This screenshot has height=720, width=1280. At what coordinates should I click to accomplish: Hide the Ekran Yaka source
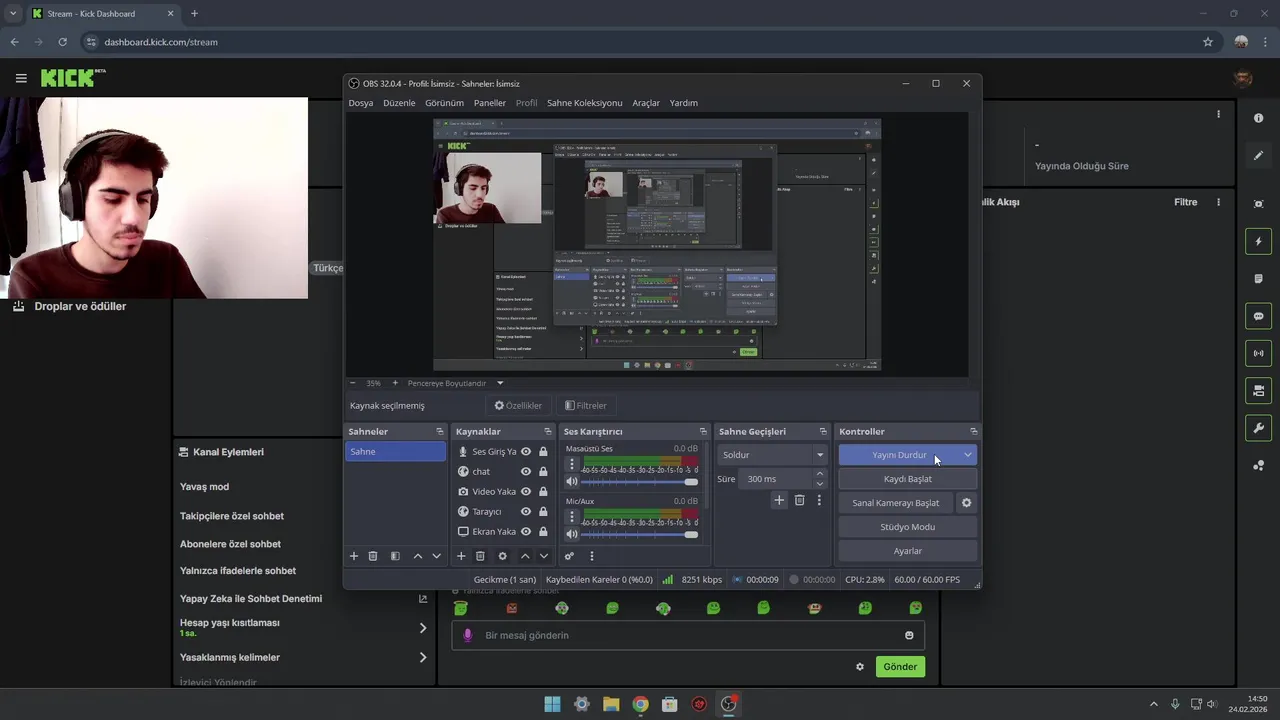(526, 532)
